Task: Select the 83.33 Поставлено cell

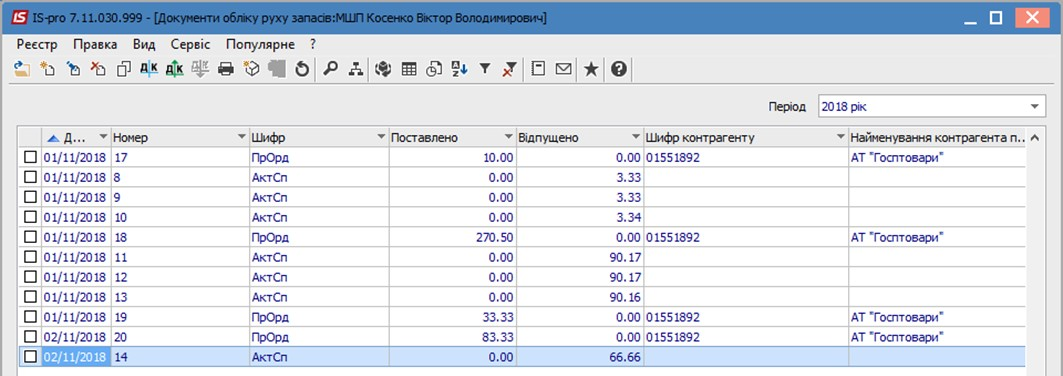Action: 452,337
